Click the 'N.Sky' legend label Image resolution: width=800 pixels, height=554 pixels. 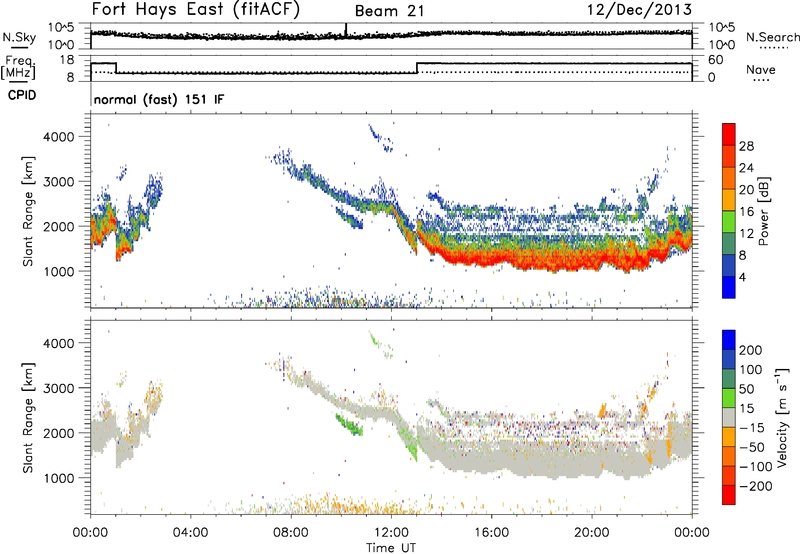(x=19, y=37)
